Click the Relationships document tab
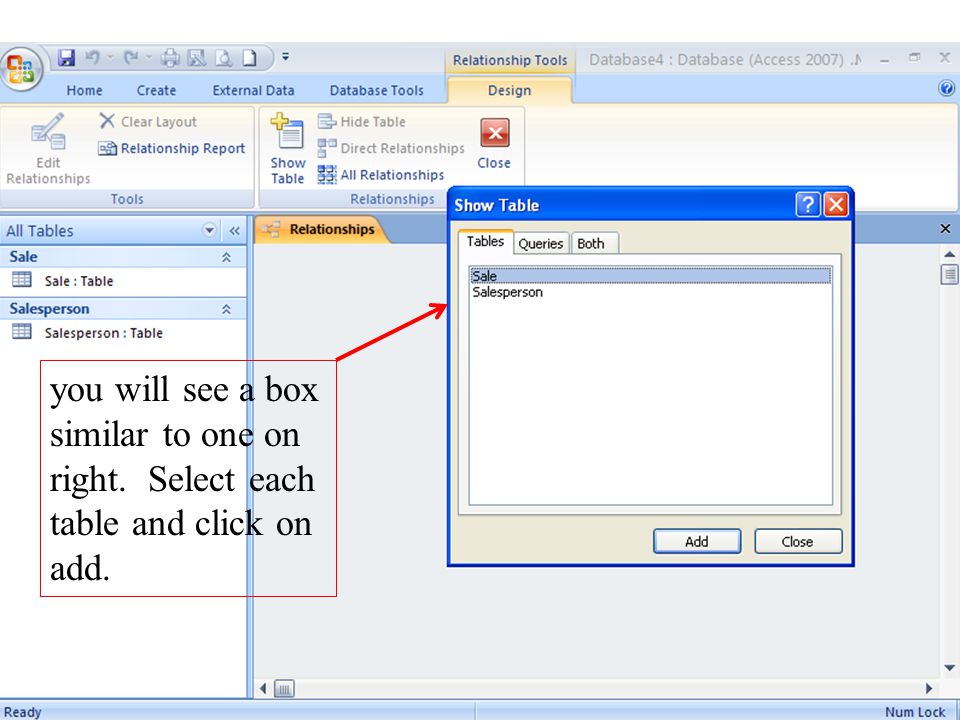This screenshot has height=720, width=960. tap(321, 230)
